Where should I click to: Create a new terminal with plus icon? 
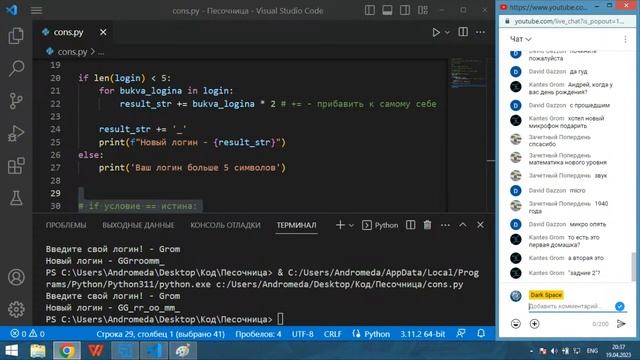tap(340, 225)
